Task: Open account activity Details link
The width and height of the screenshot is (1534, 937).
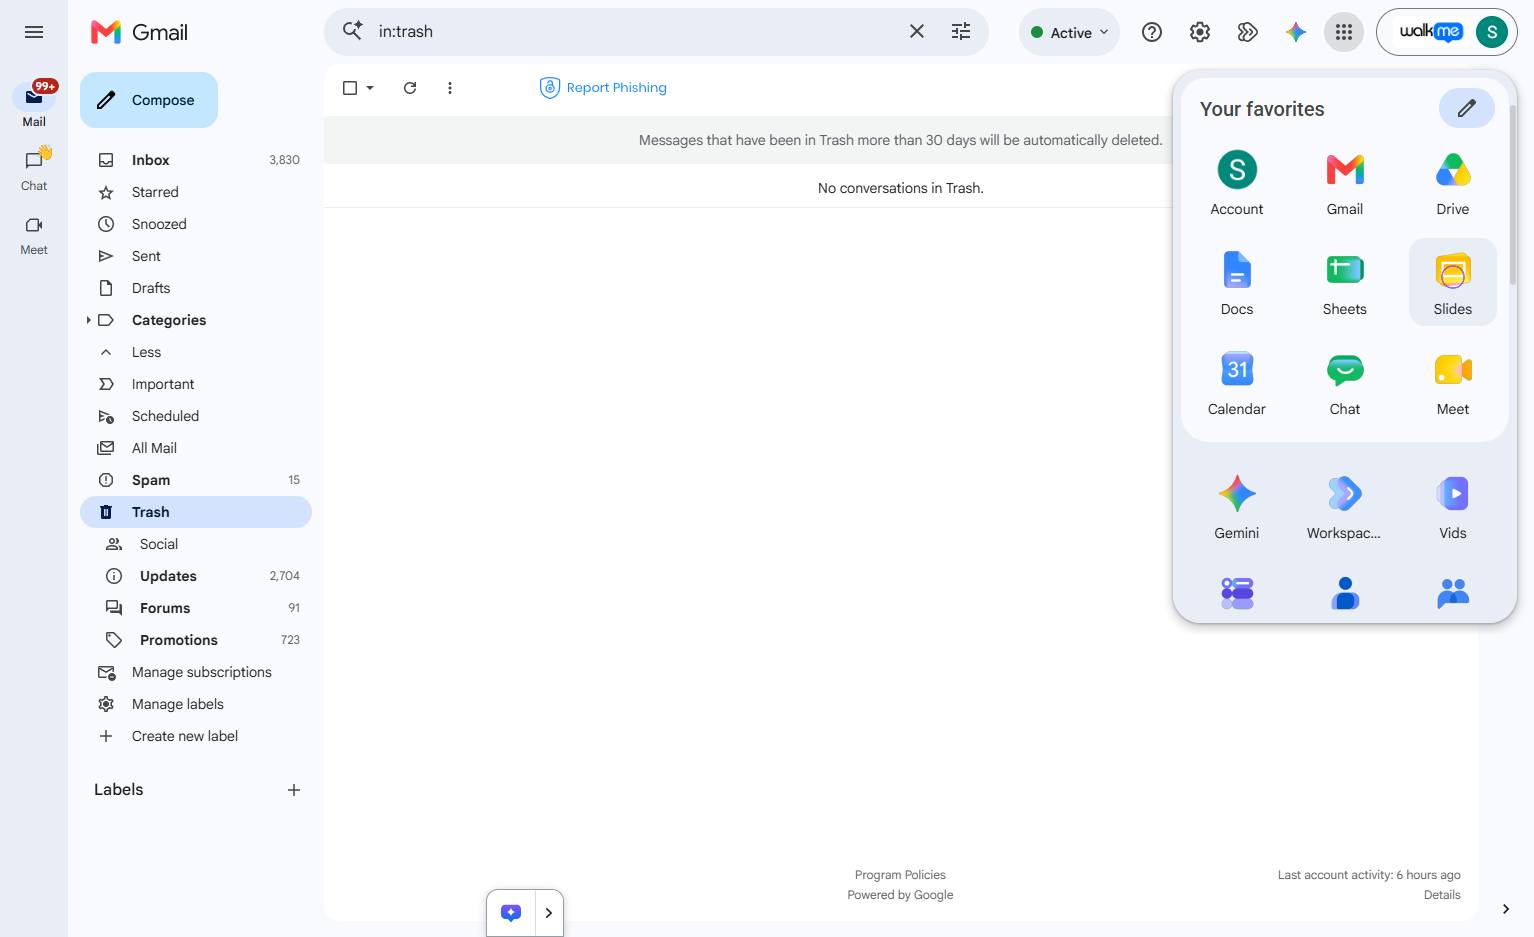Action: pyautogui.click(x=1442, y=895)
